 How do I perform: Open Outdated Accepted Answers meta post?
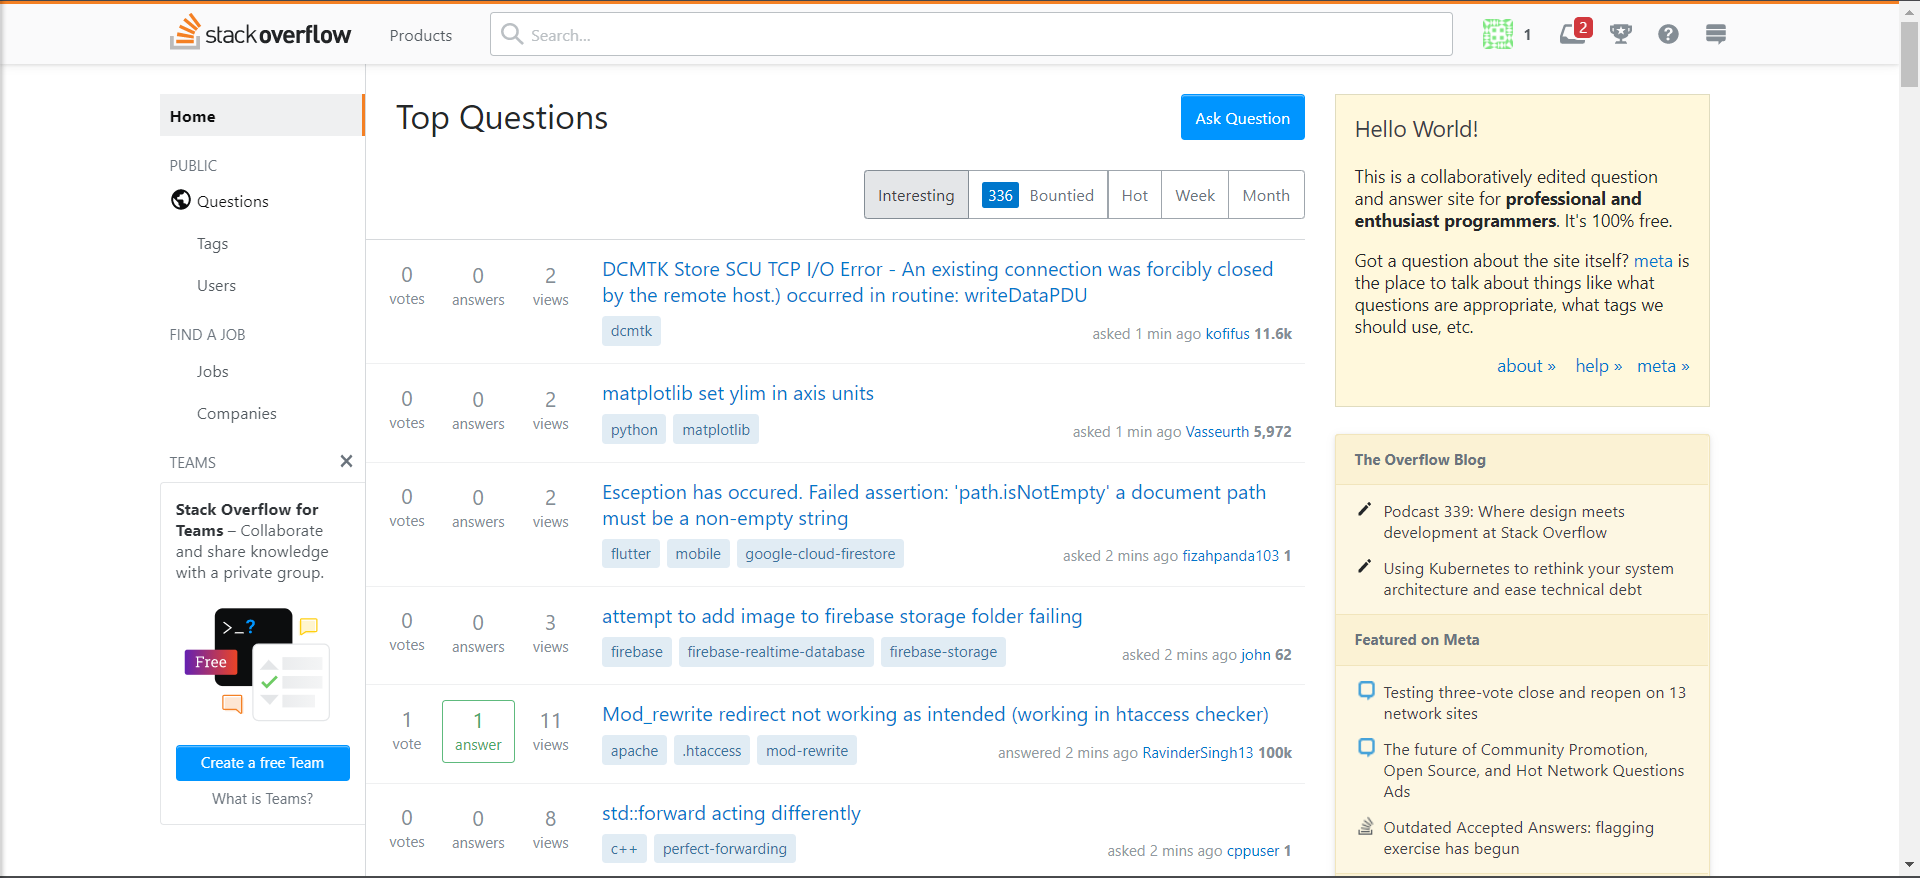(x=1518, y=838)
